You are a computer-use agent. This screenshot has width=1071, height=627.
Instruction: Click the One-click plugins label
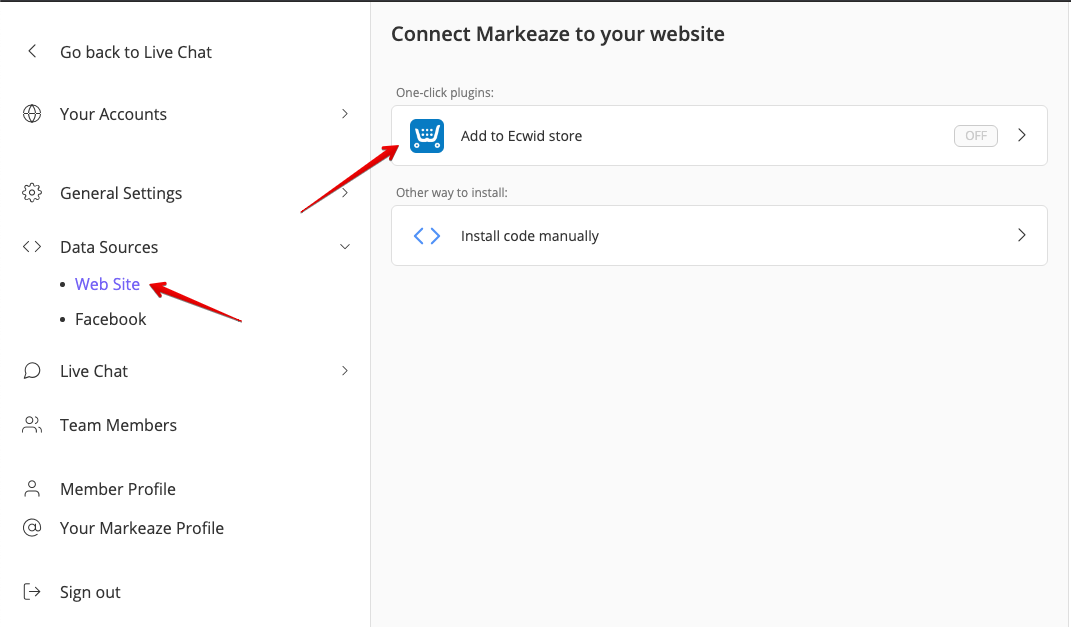tap(445, 93)
